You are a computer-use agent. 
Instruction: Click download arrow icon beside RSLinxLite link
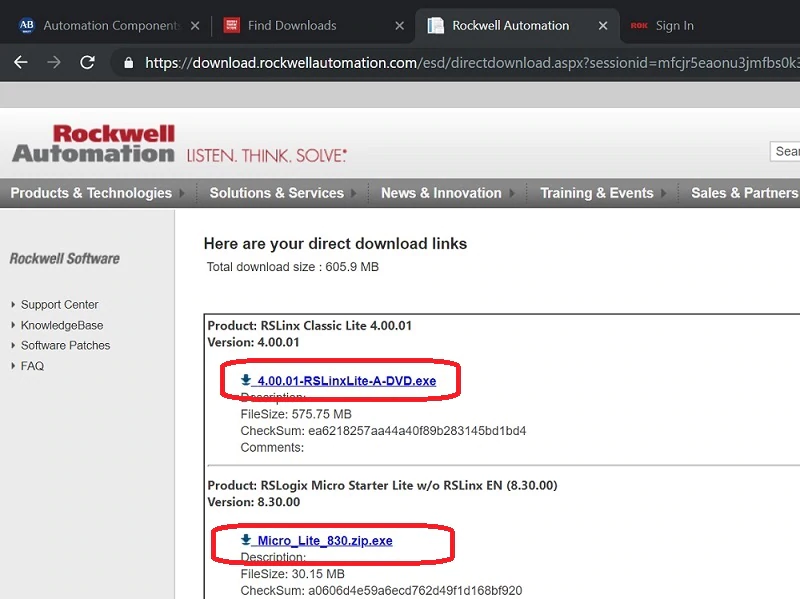246,380
